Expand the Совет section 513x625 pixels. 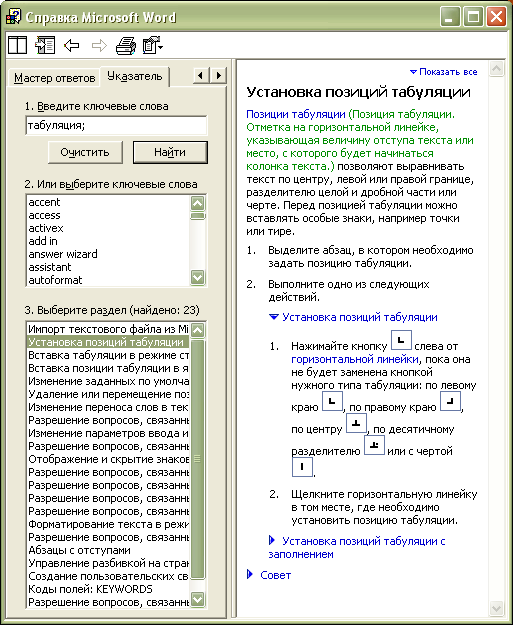click(269, 575)
